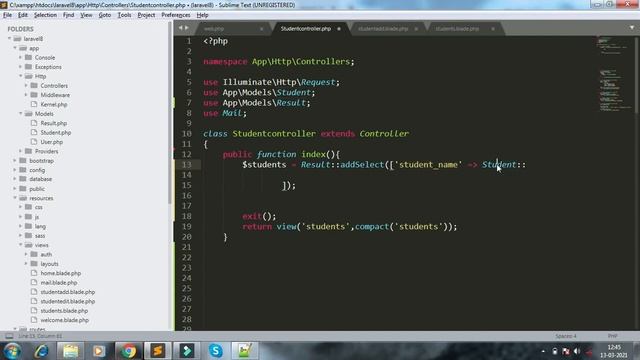Close the students.blade.php tab
The image size is (640, 360).
(493, 29)
